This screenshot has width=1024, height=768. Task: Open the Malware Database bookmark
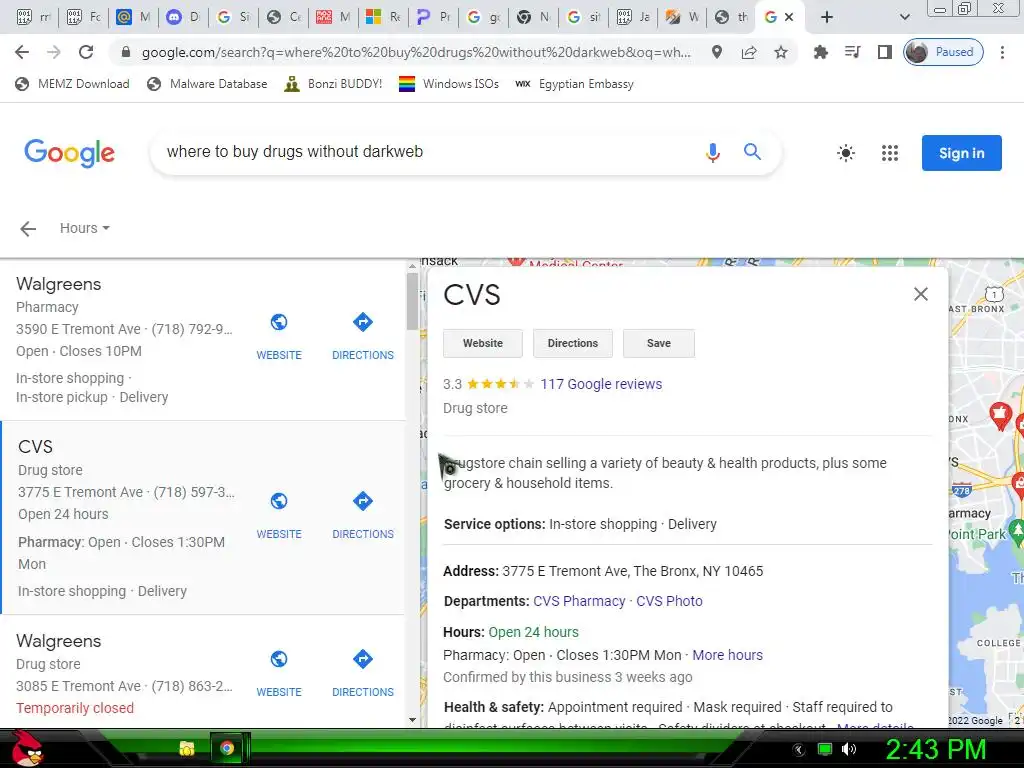coord(207,84)
